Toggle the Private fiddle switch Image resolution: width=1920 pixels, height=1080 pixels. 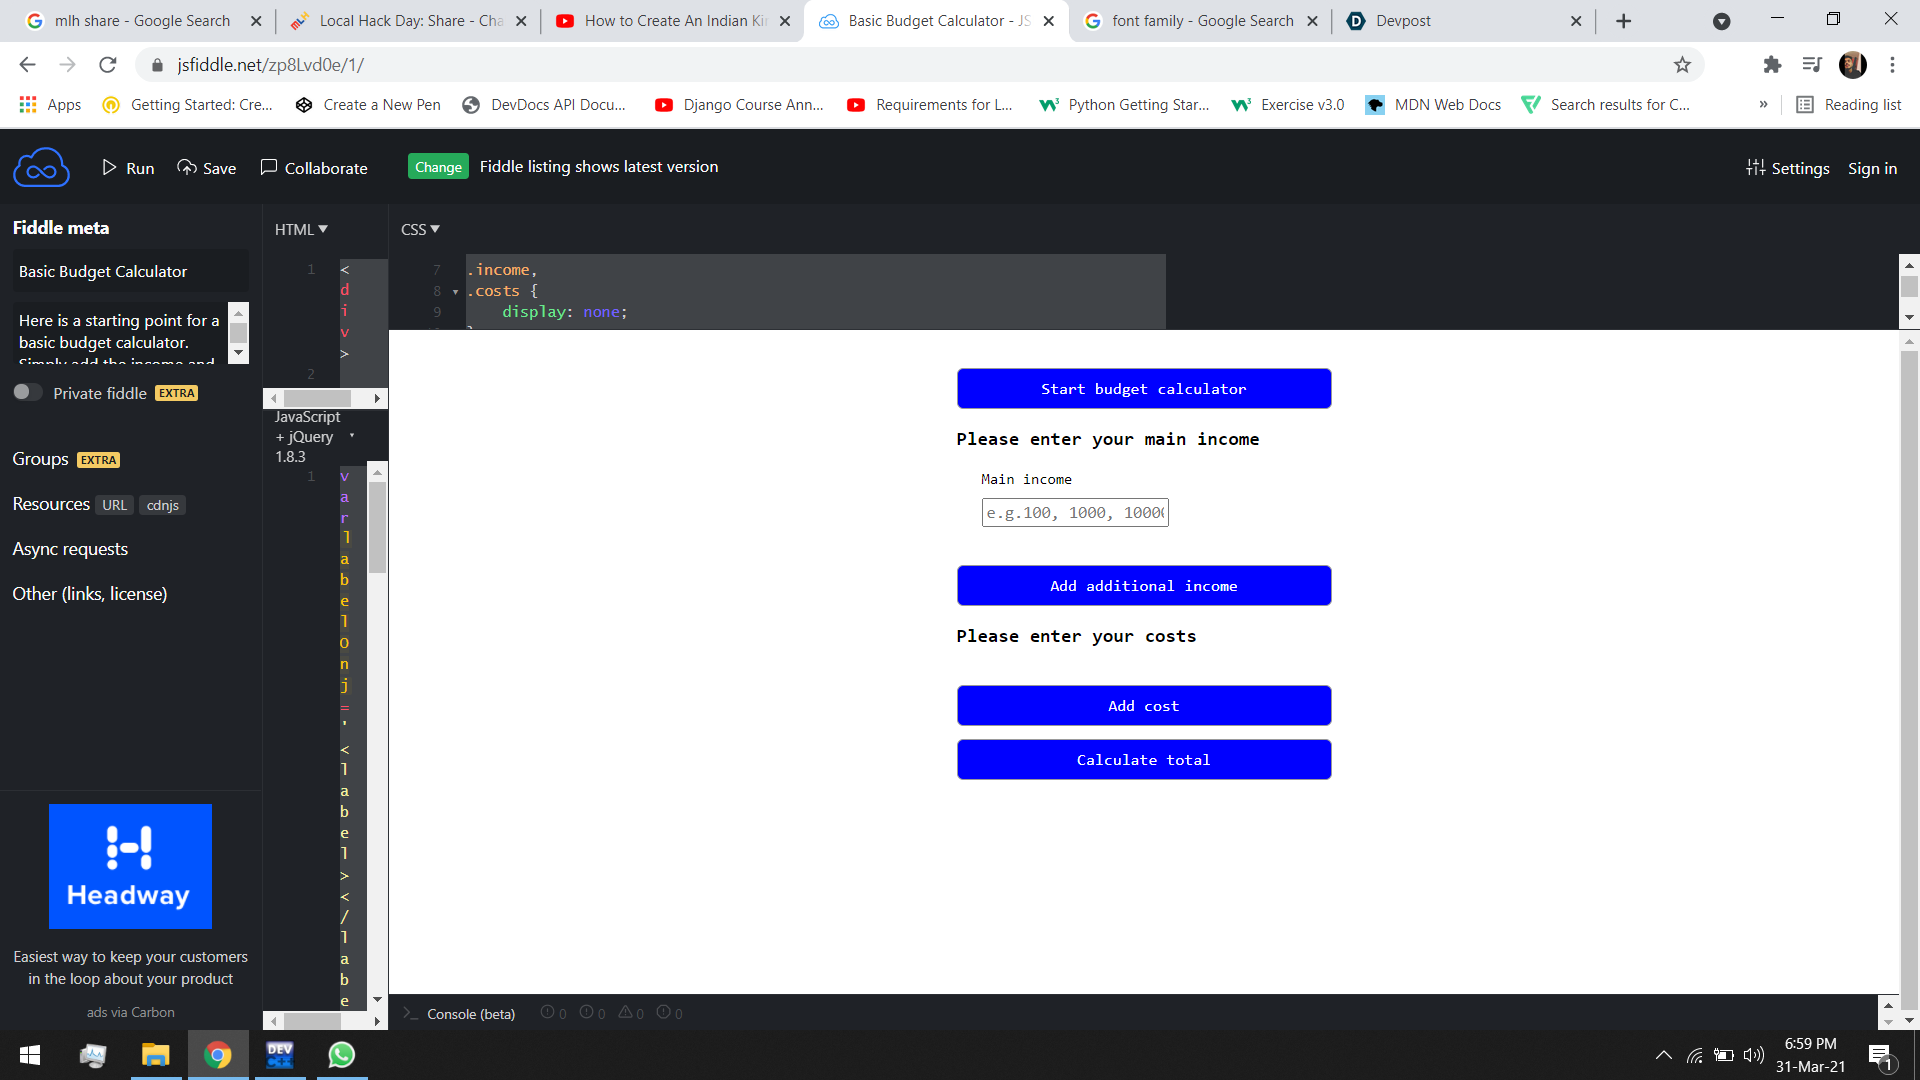27,392
